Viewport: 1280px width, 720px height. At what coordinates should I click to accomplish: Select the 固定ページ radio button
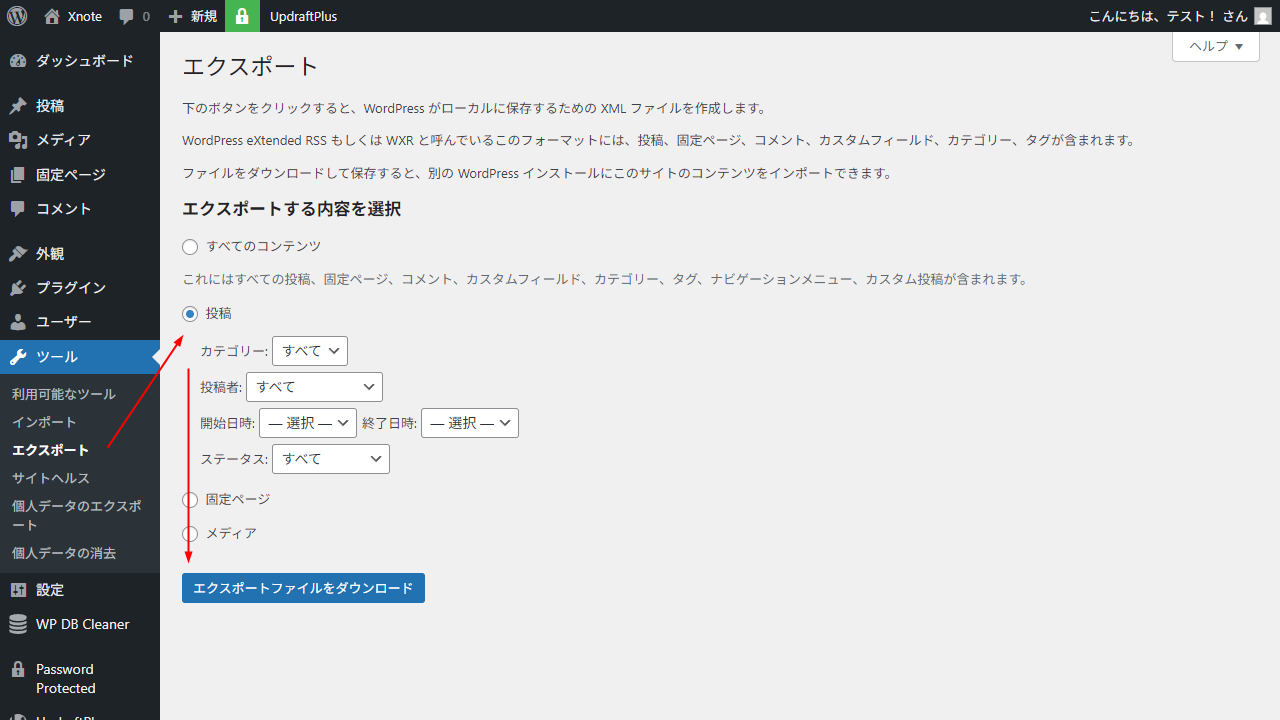click(190, 499)
